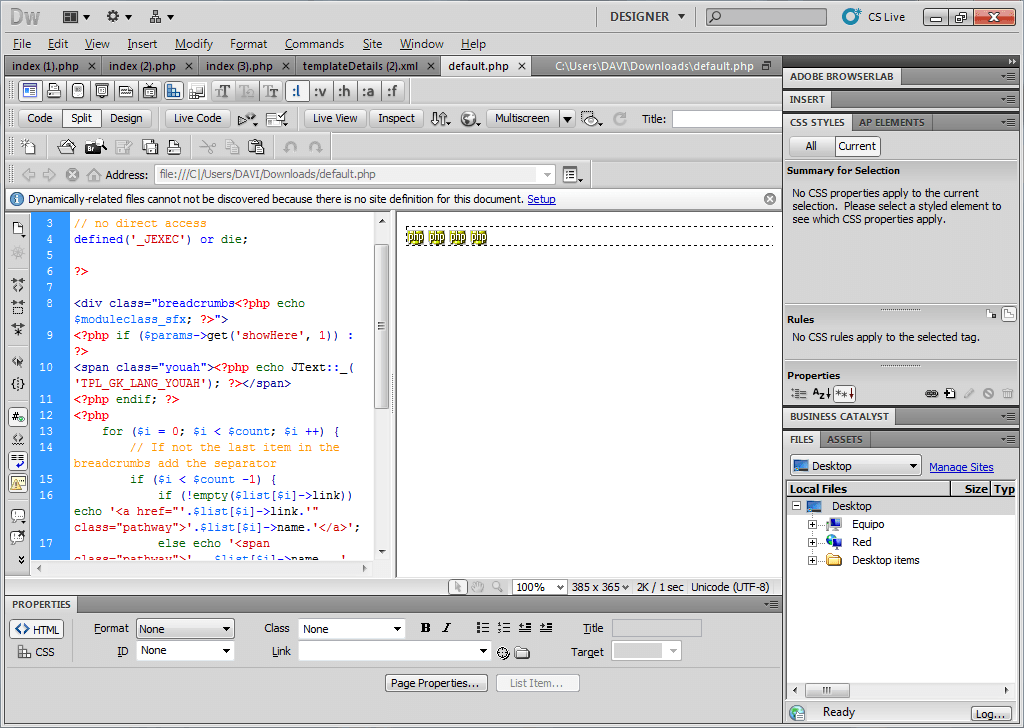The width and height of the screenshot is (1024, 728).
Task: Click the Open file icon
Action: click(66, 147)
